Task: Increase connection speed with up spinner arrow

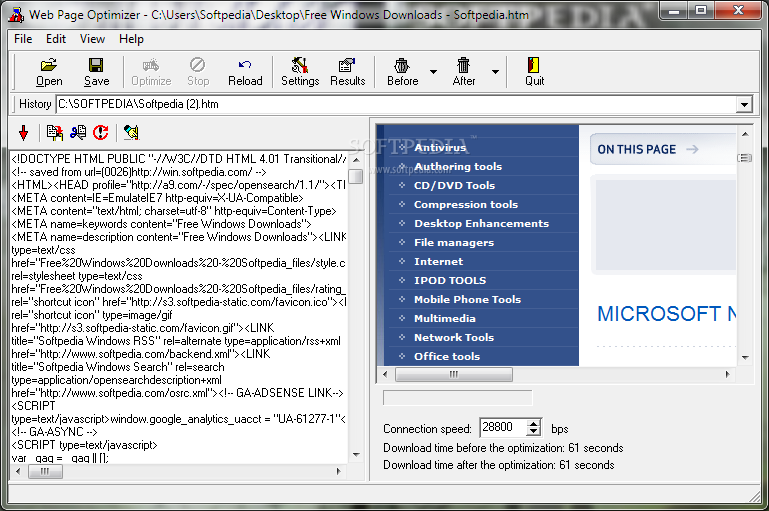Action: pos(534,424)
